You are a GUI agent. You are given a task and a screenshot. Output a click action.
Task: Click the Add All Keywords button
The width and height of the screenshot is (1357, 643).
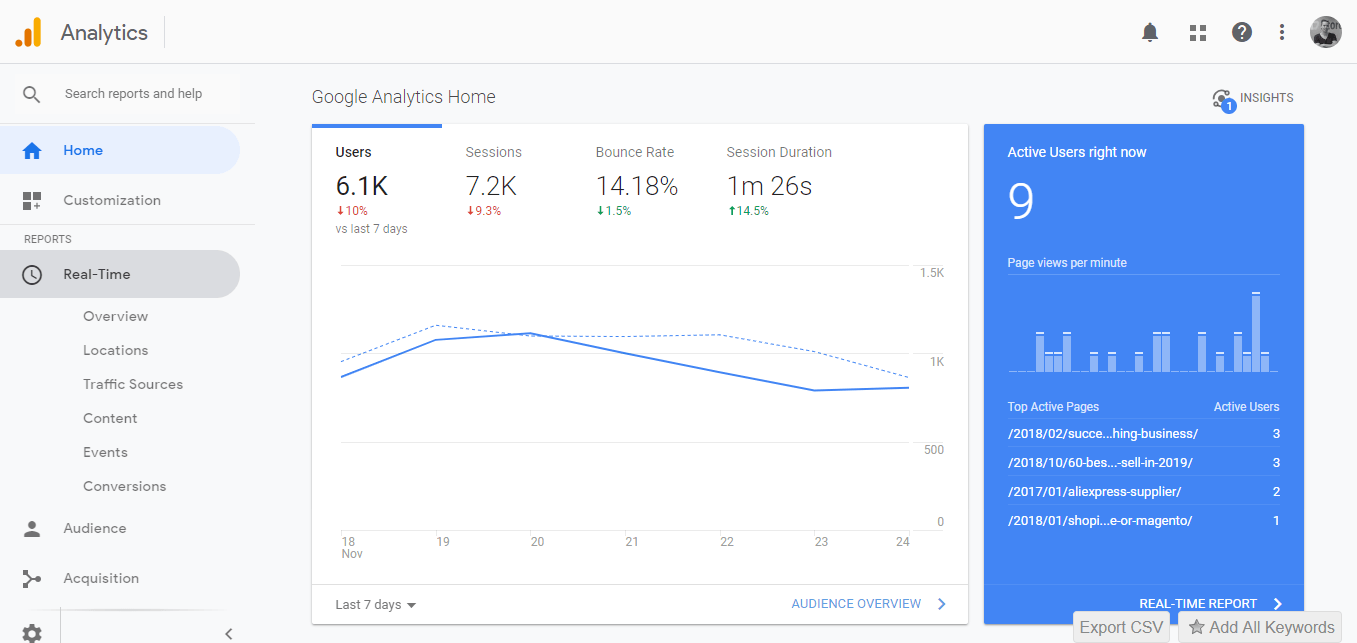pos(1260,628)
